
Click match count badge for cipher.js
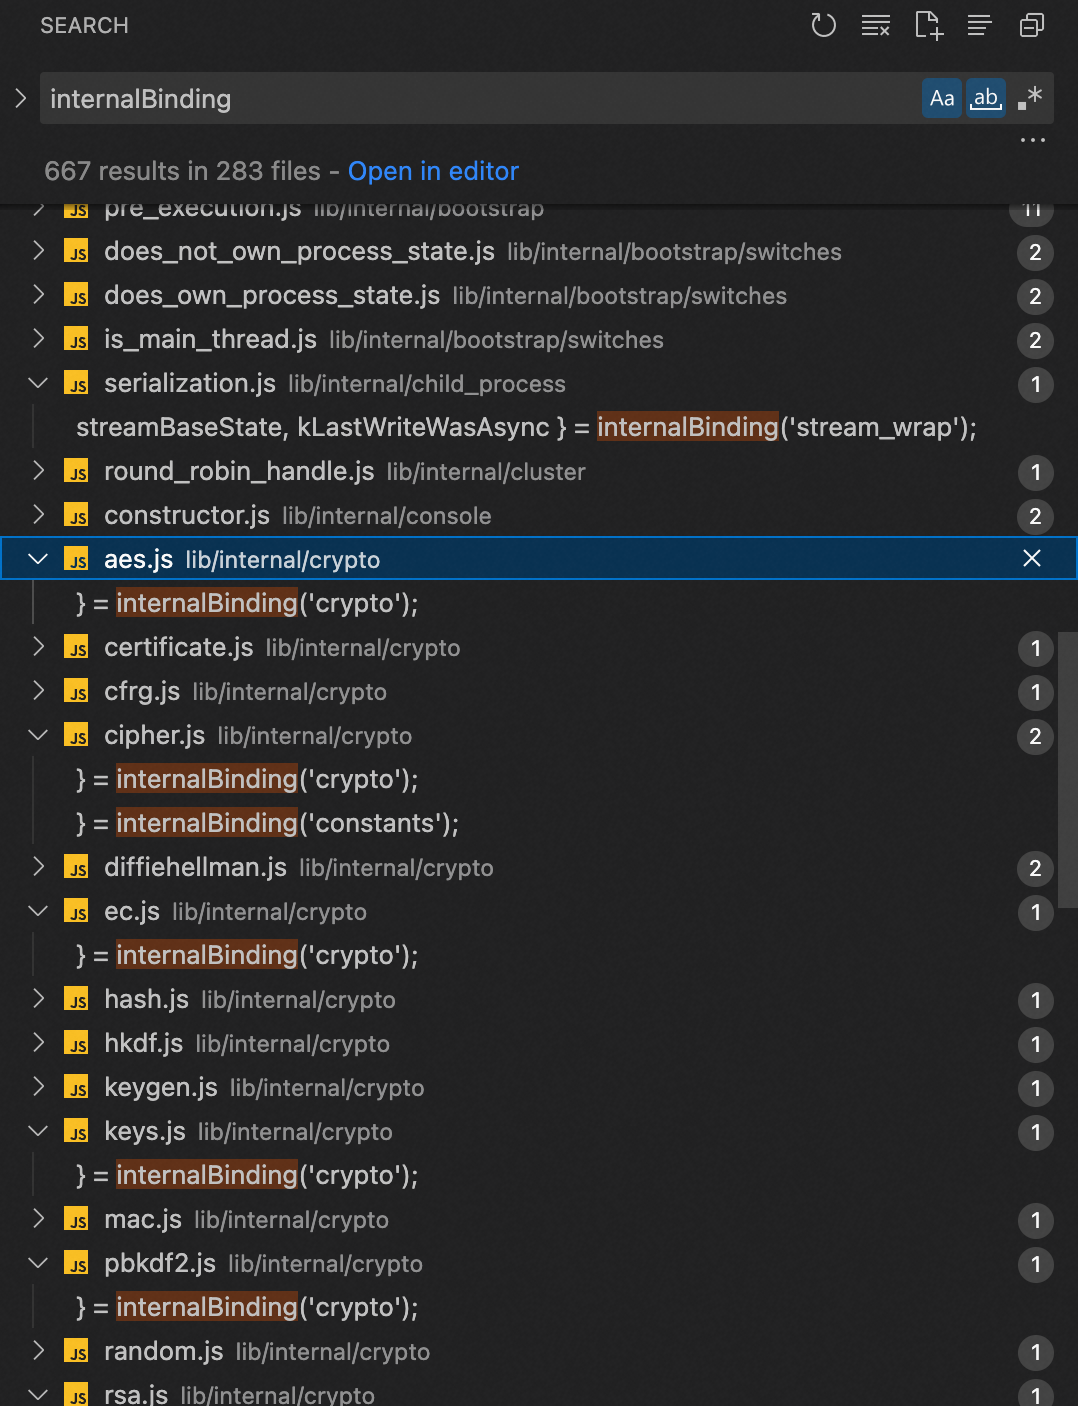1035,736
